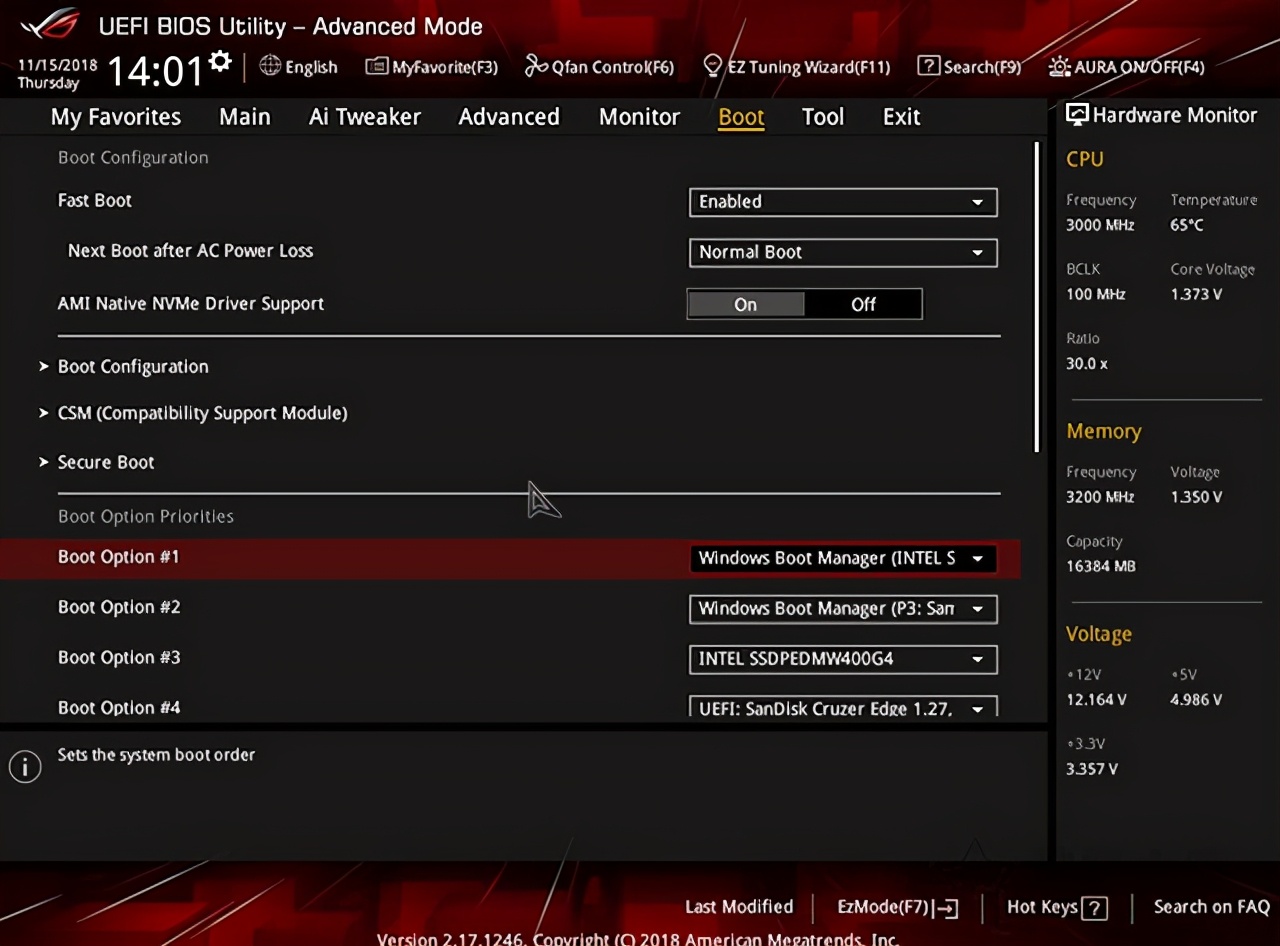Set AMI Native NVMe Driver Support to On
Viewport: 1280px width, 946px height.
746,305
